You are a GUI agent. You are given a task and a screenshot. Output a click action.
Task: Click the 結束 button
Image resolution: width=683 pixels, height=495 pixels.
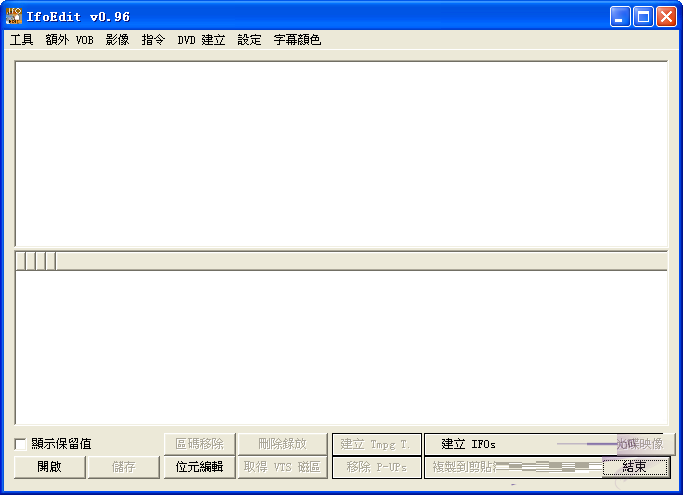point(636,467)
